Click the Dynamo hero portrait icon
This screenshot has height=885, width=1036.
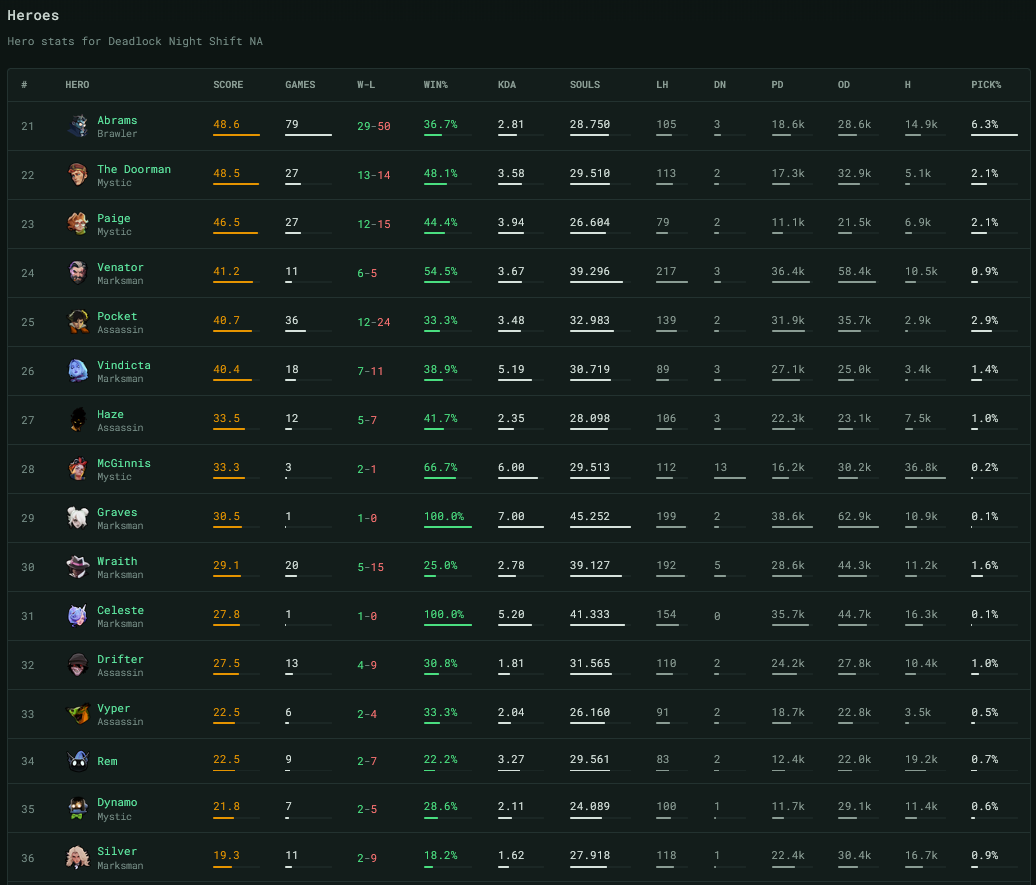[x=78, y=808]
